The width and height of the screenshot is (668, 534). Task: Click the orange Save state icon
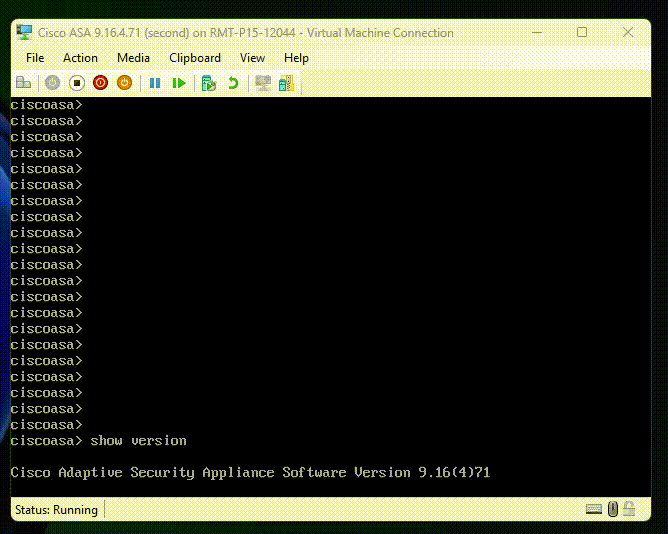click(124, 83)
